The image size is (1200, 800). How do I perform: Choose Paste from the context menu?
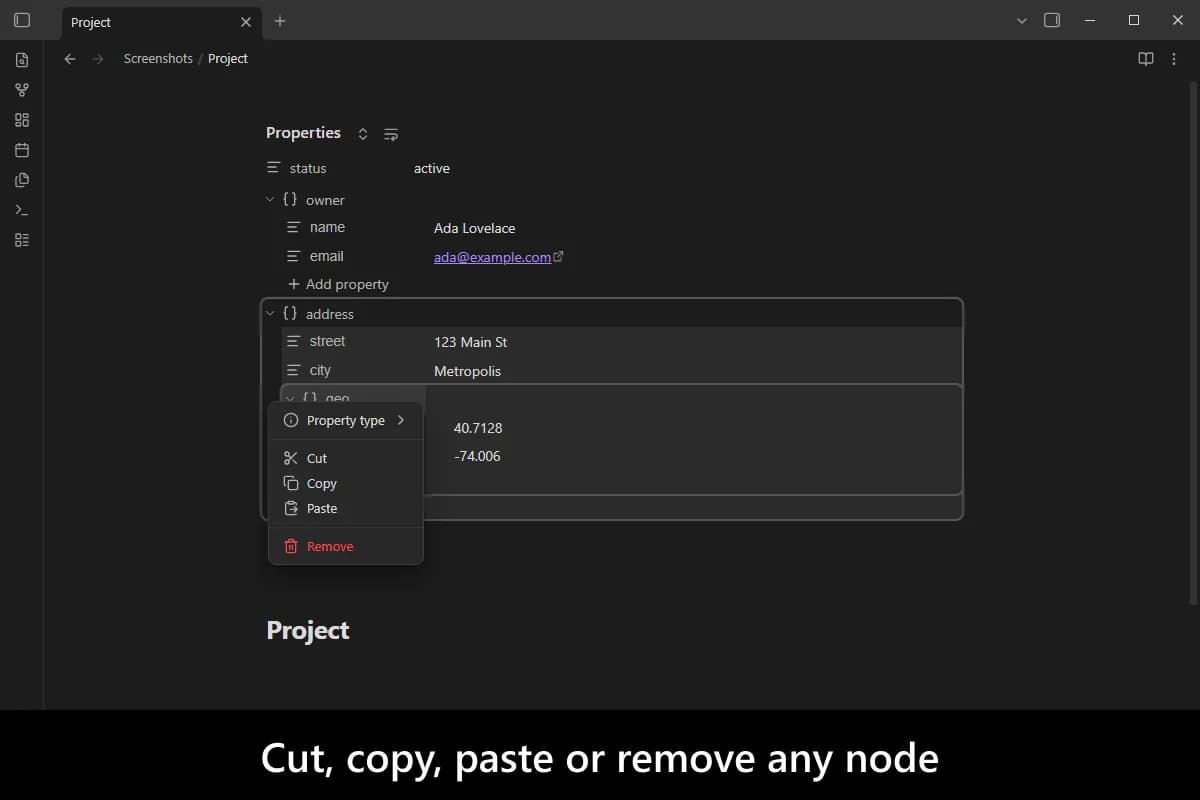pyautogui.click(x=346, y=508)
